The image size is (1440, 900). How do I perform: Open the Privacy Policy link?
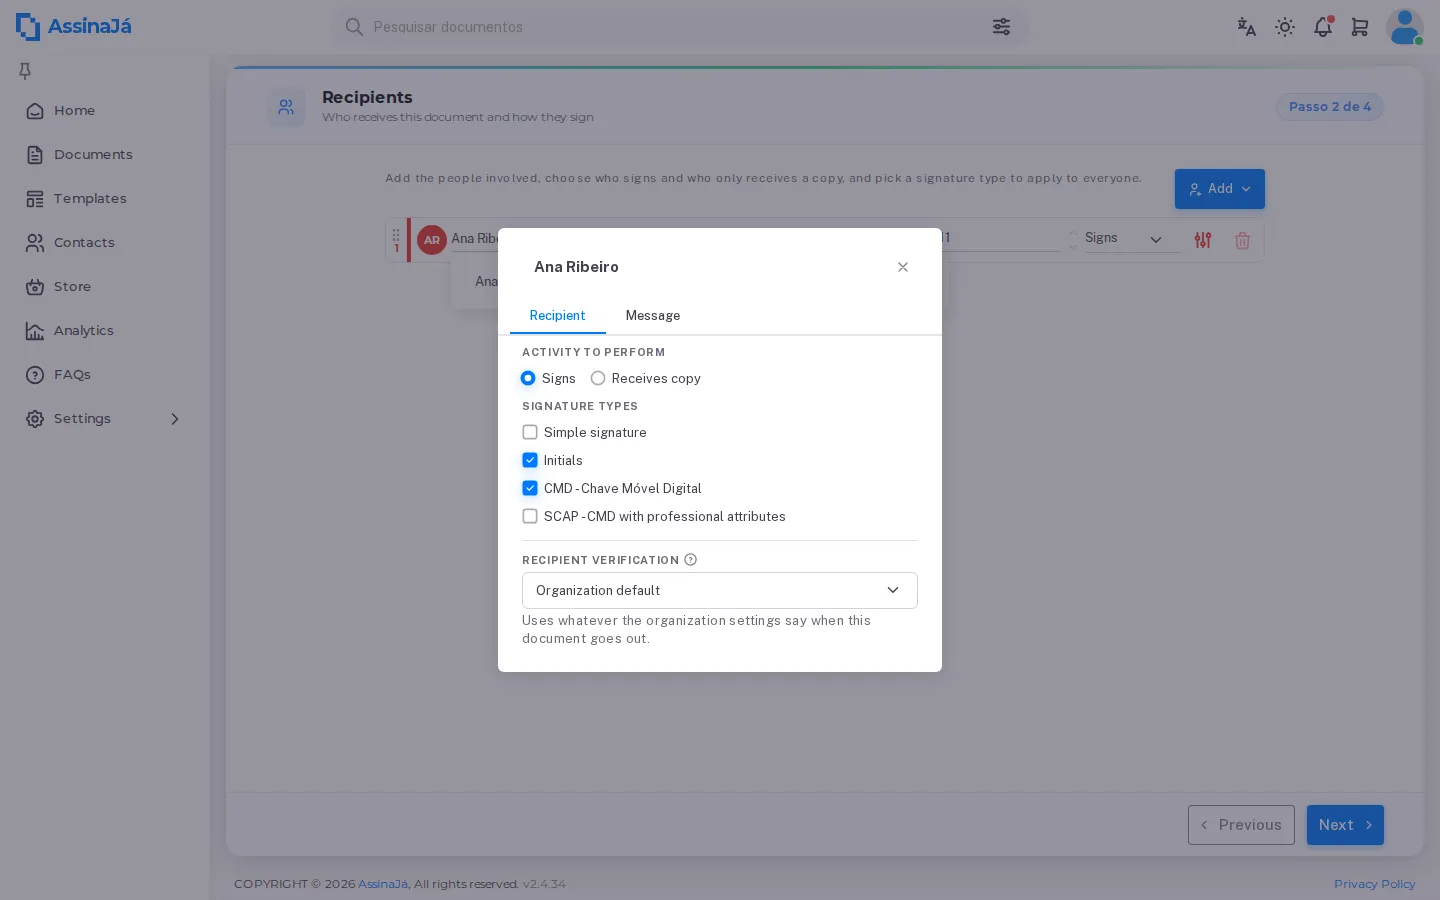(1374, 884)
